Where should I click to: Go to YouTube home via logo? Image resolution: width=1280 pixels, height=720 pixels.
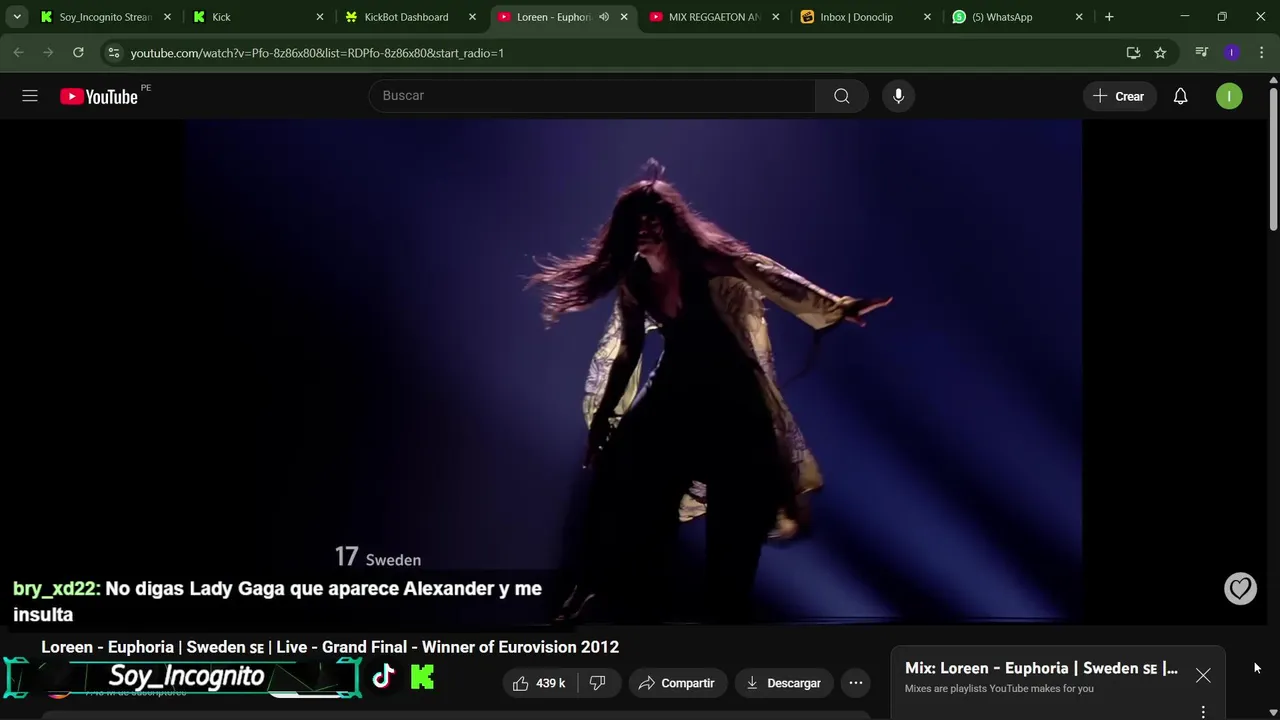[x=98, y=96]
